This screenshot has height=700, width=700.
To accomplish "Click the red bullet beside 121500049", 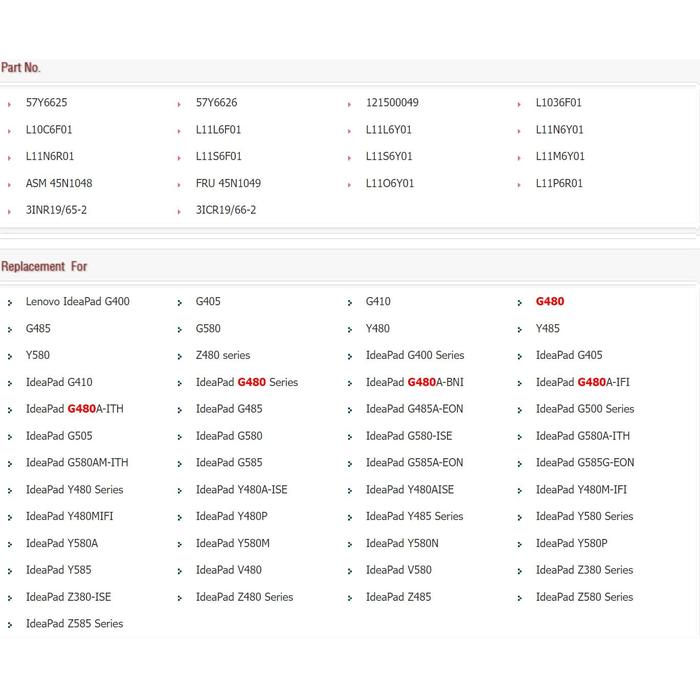I will 349,104.
